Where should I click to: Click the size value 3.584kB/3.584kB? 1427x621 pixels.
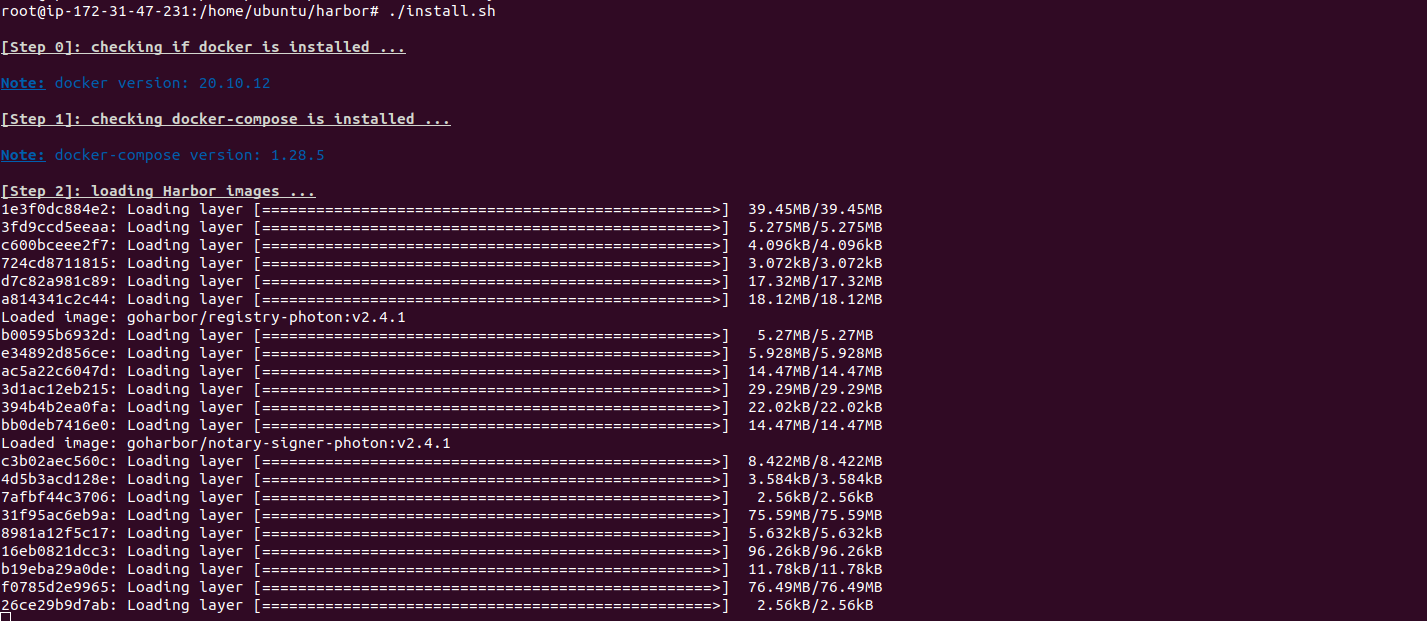coord(815,479)
